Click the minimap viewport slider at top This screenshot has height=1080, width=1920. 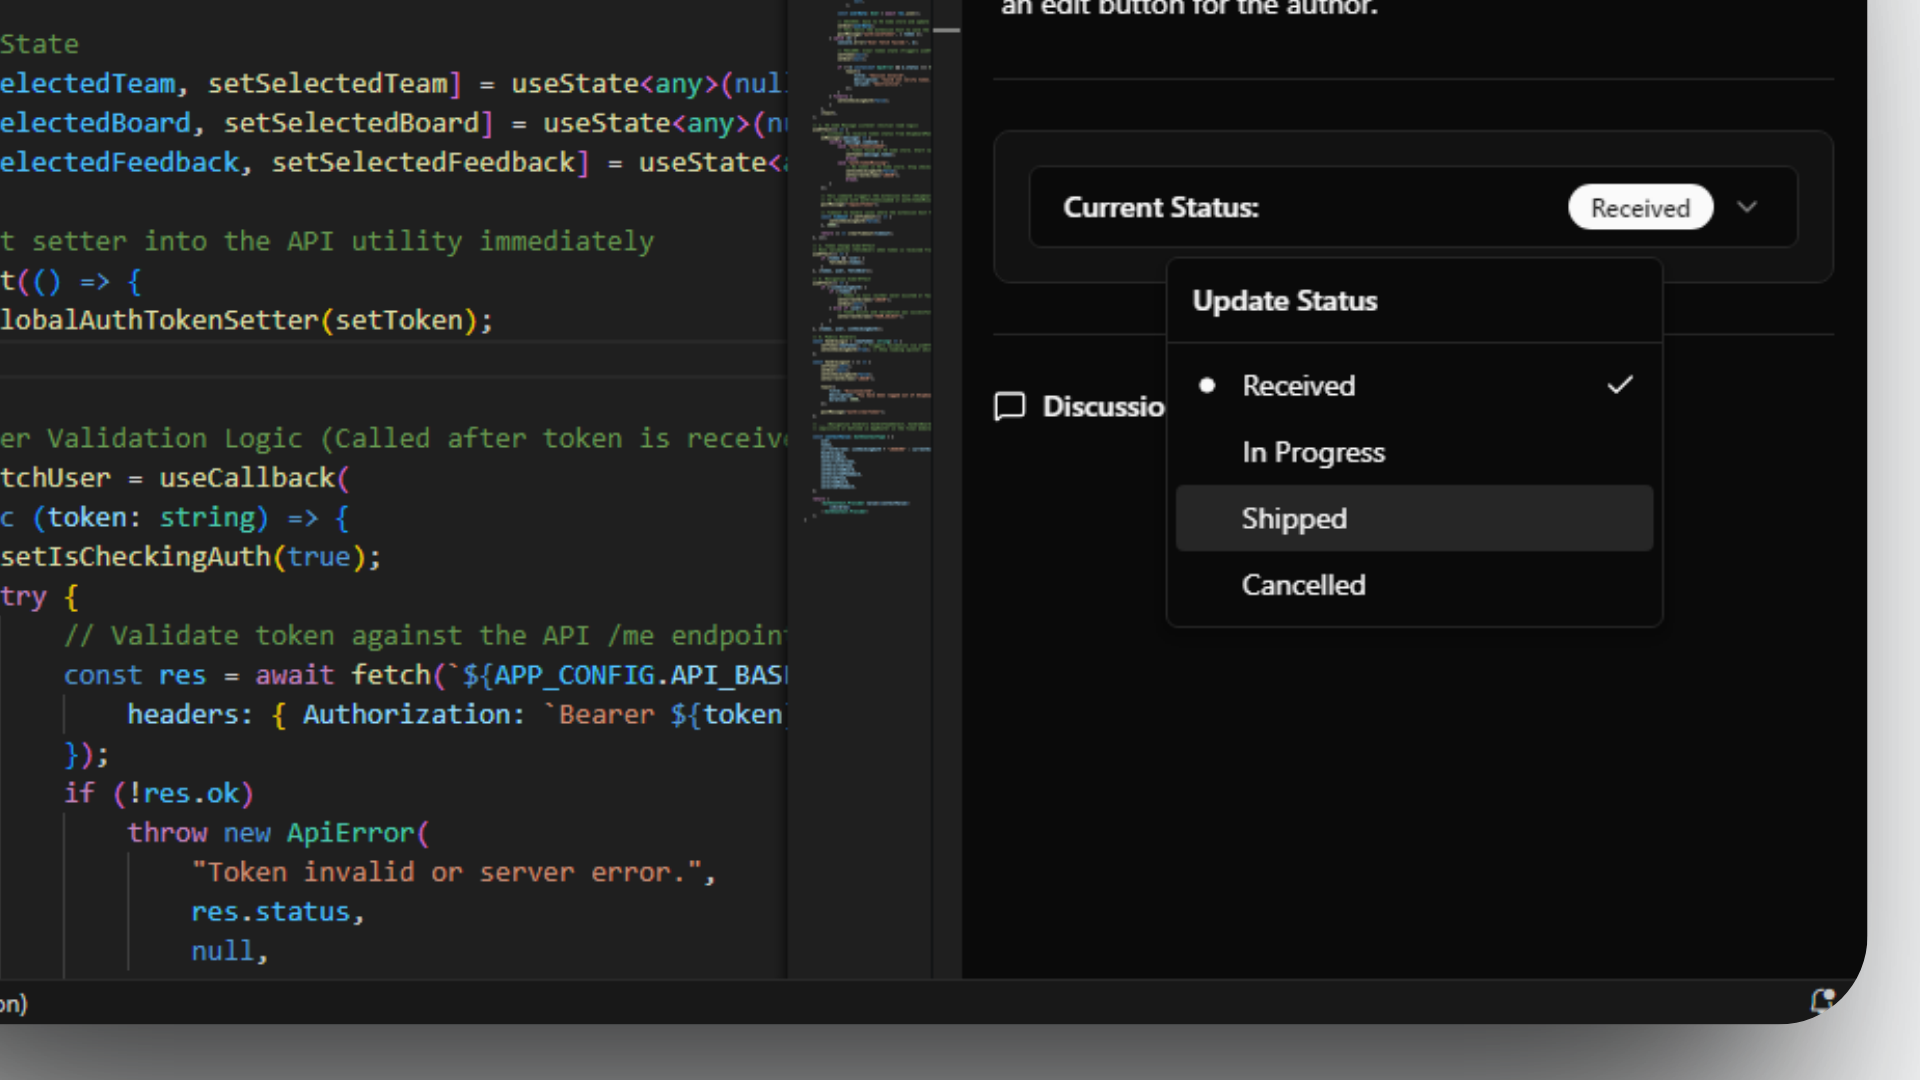(946, 30)
